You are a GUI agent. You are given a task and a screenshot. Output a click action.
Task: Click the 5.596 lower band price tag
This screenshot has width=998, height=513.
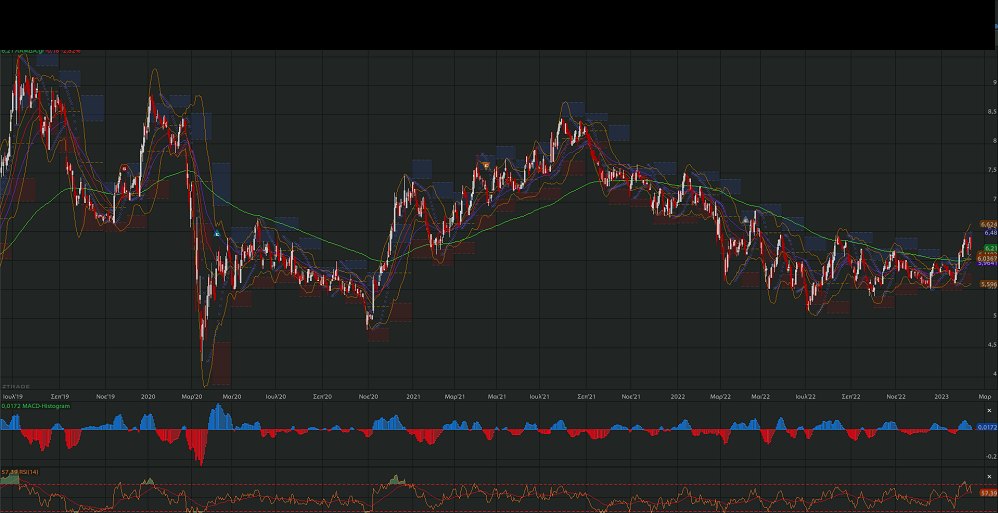pos(989,284)
